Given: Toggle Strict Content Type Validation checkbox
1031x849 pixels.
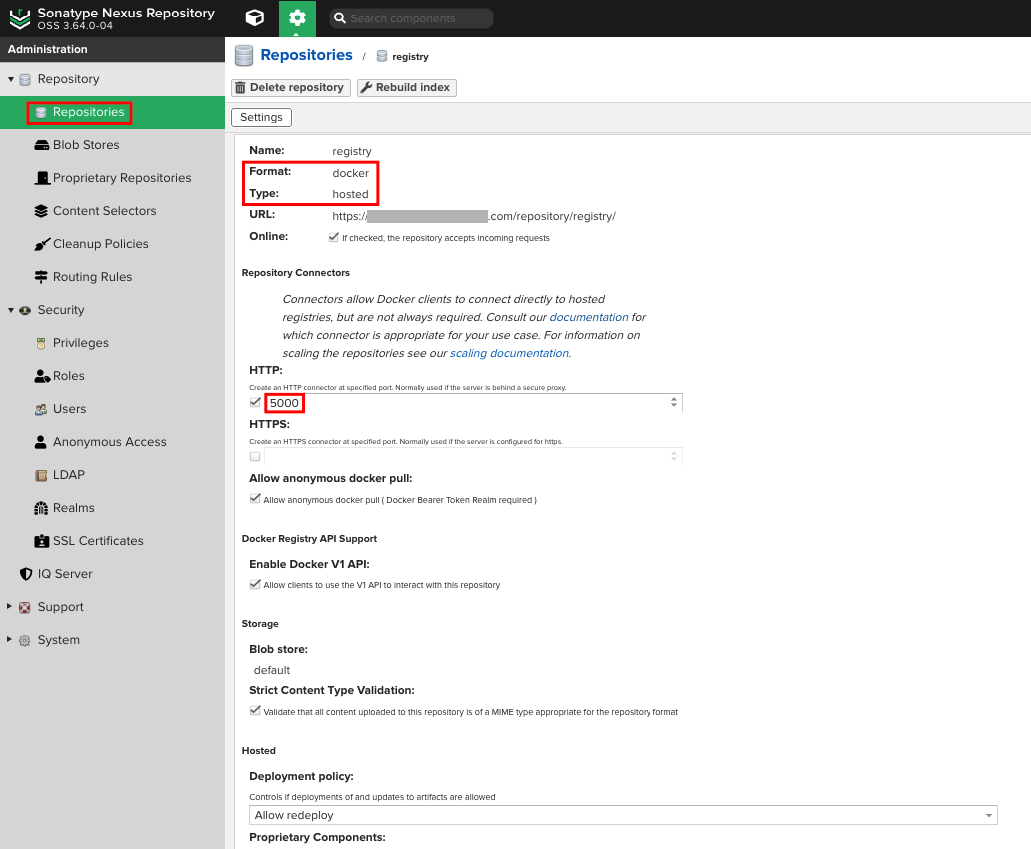Looking at the screenshot, I should [255, 711].
